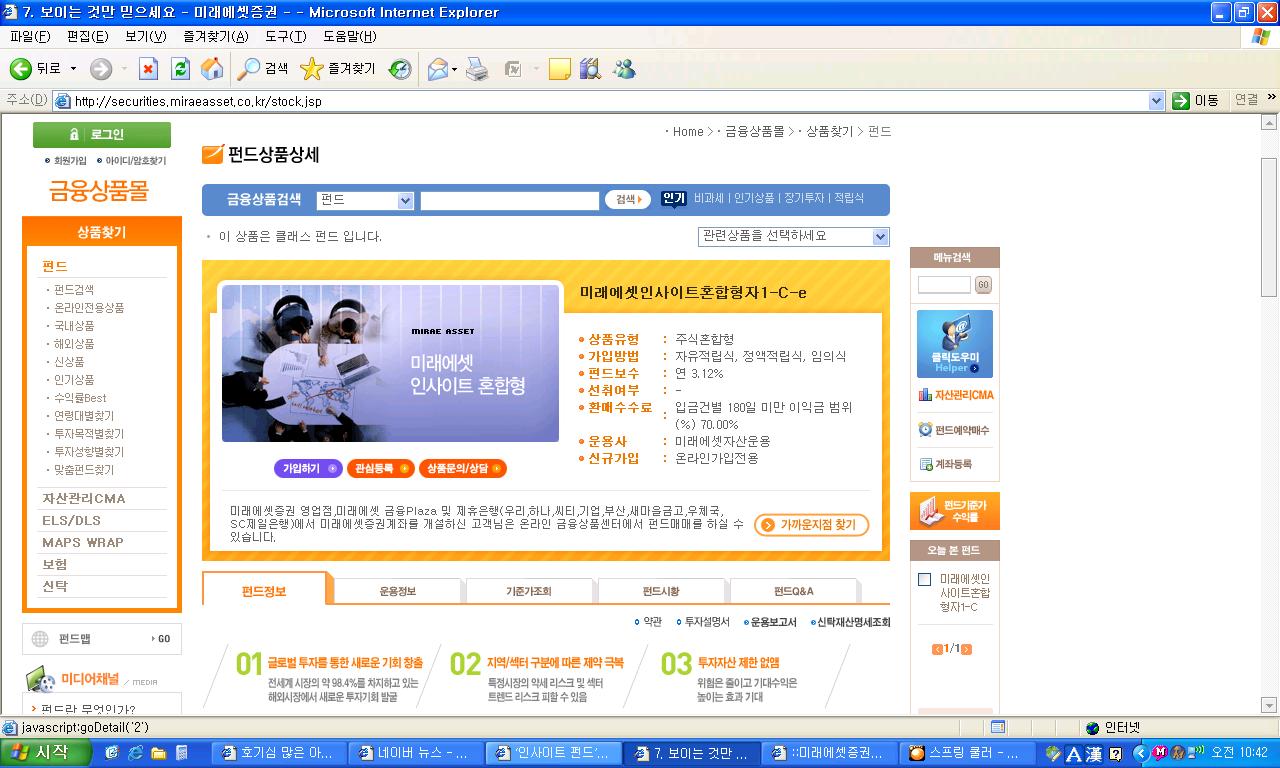Click the 상품문의/상담 button

(463, 468)
